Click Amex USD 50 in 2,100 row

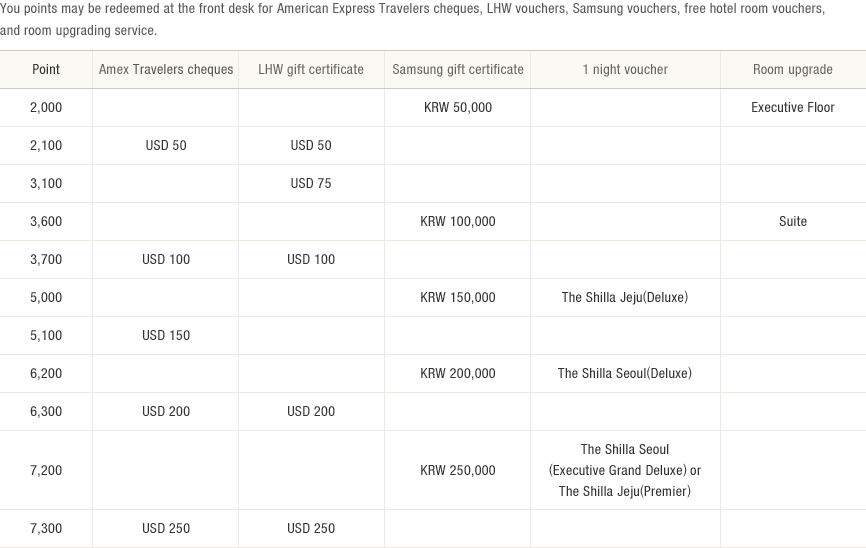click(166, 146)
